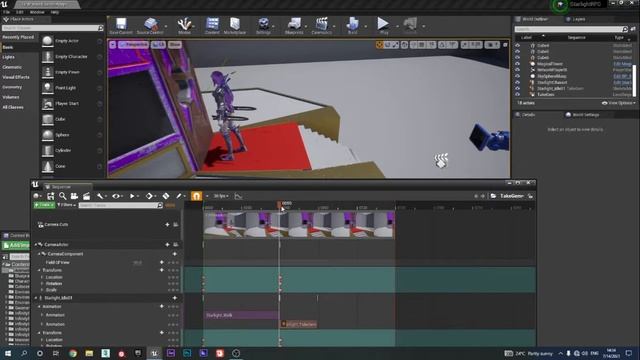
Task: Select the Volumes category
Action: (11, 97)
